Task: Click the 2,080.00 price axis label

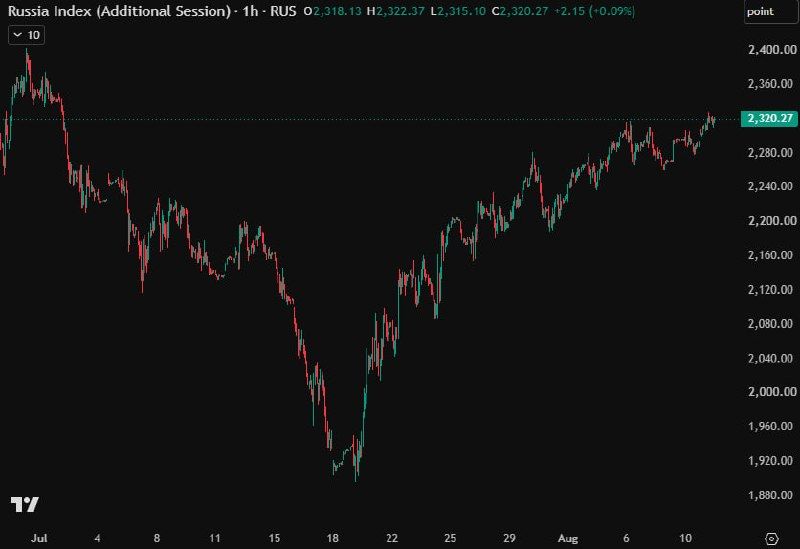Action: point(770,323)
